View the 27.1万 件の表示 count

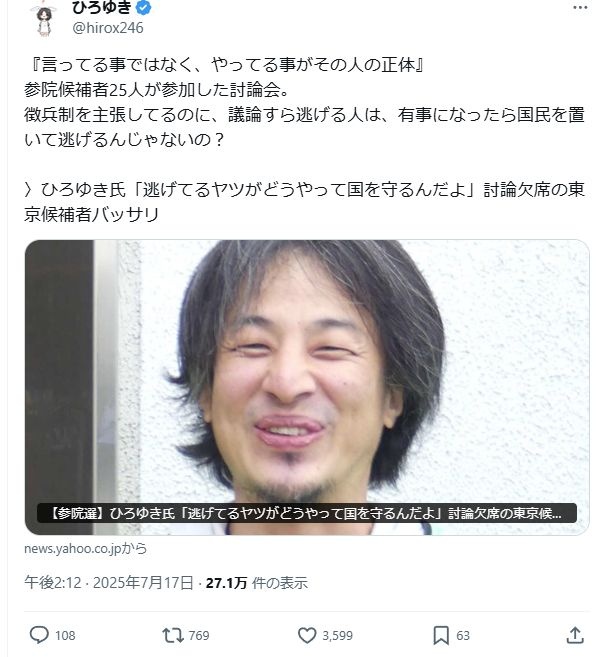tap(257, 583)
